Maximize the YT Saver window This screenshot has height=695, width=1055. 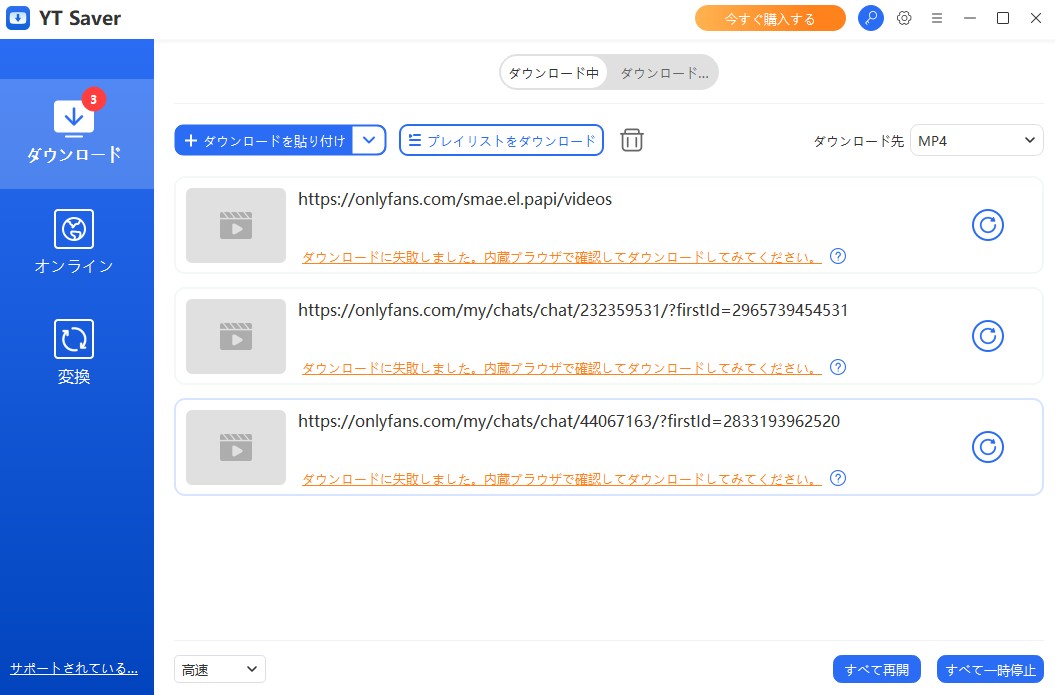coord(1003,18)
